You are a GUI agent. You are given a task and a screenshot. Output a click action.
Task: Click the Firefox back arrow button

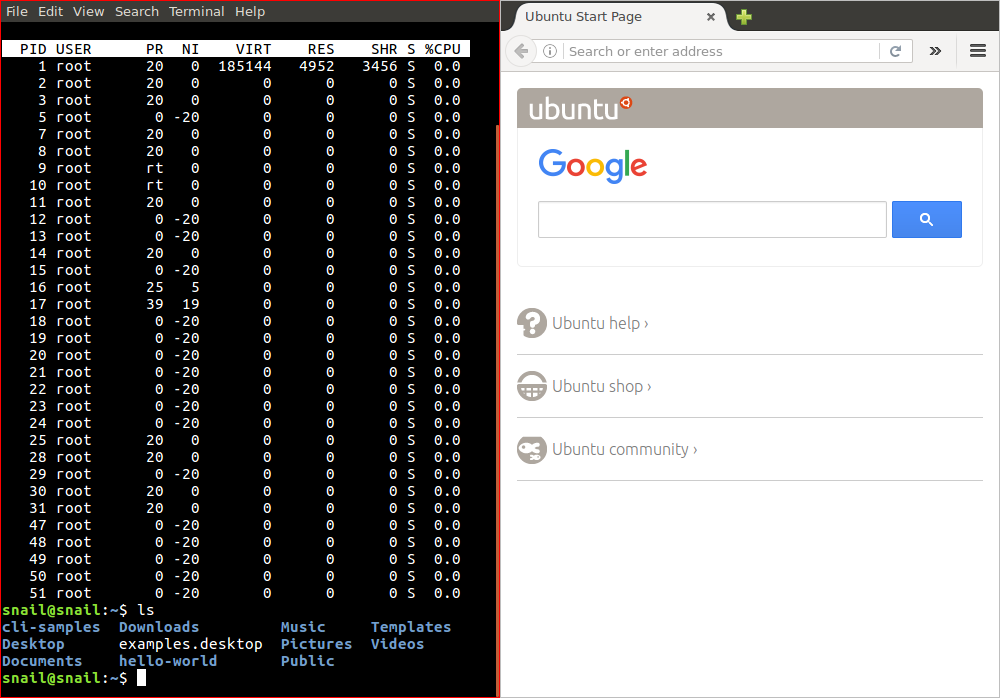click(520, 51)
